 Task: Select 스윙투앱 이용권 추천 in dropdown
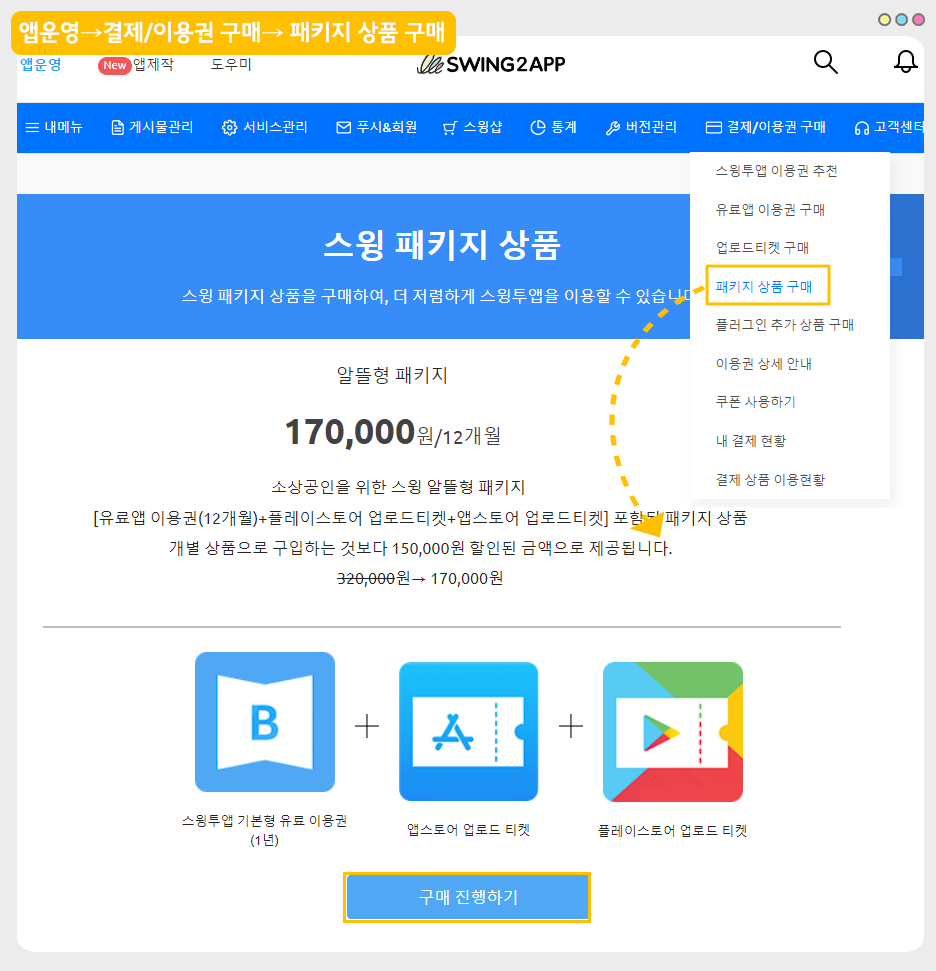(x=777, y=171)
